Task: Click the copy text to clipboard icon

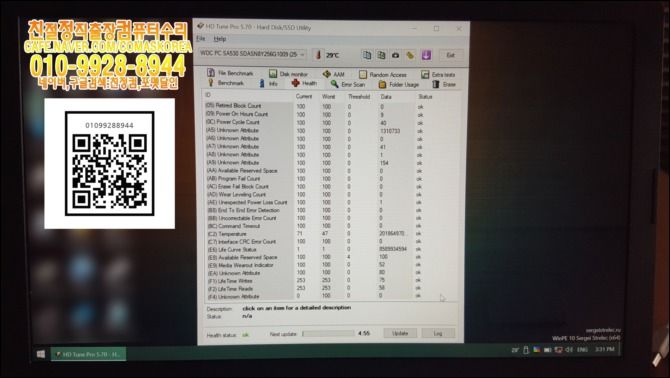Action: pos(367,55)
